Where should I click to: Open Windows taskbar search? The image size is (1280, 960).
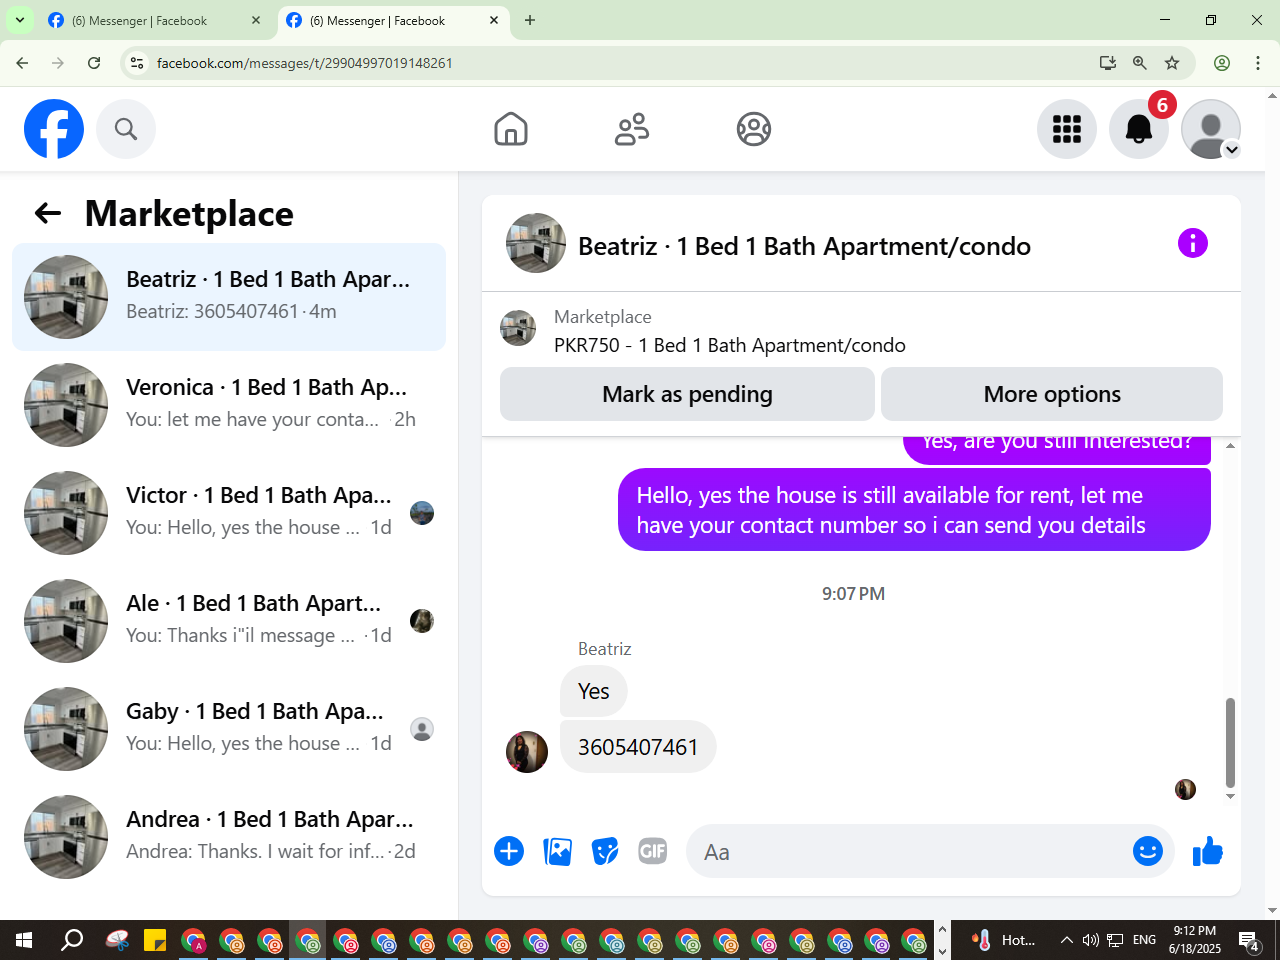pos(72,940)
